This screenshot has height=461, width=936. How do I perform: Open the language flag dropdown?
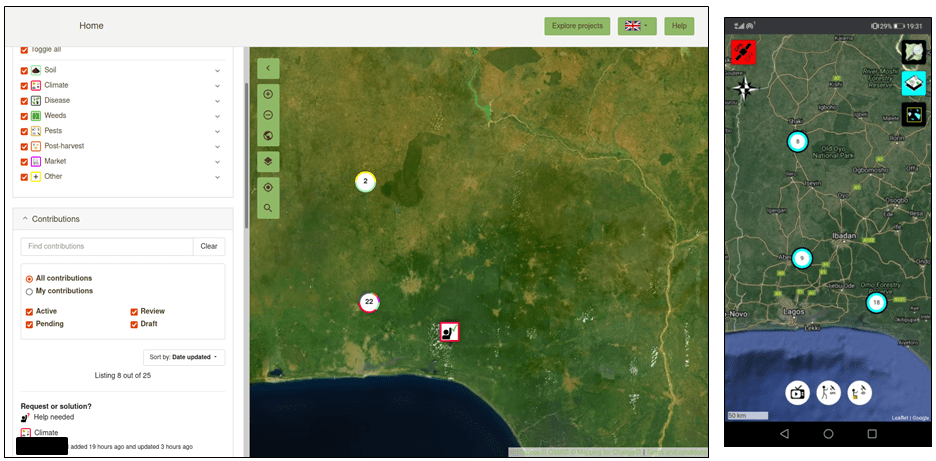[x=636, y=26]
